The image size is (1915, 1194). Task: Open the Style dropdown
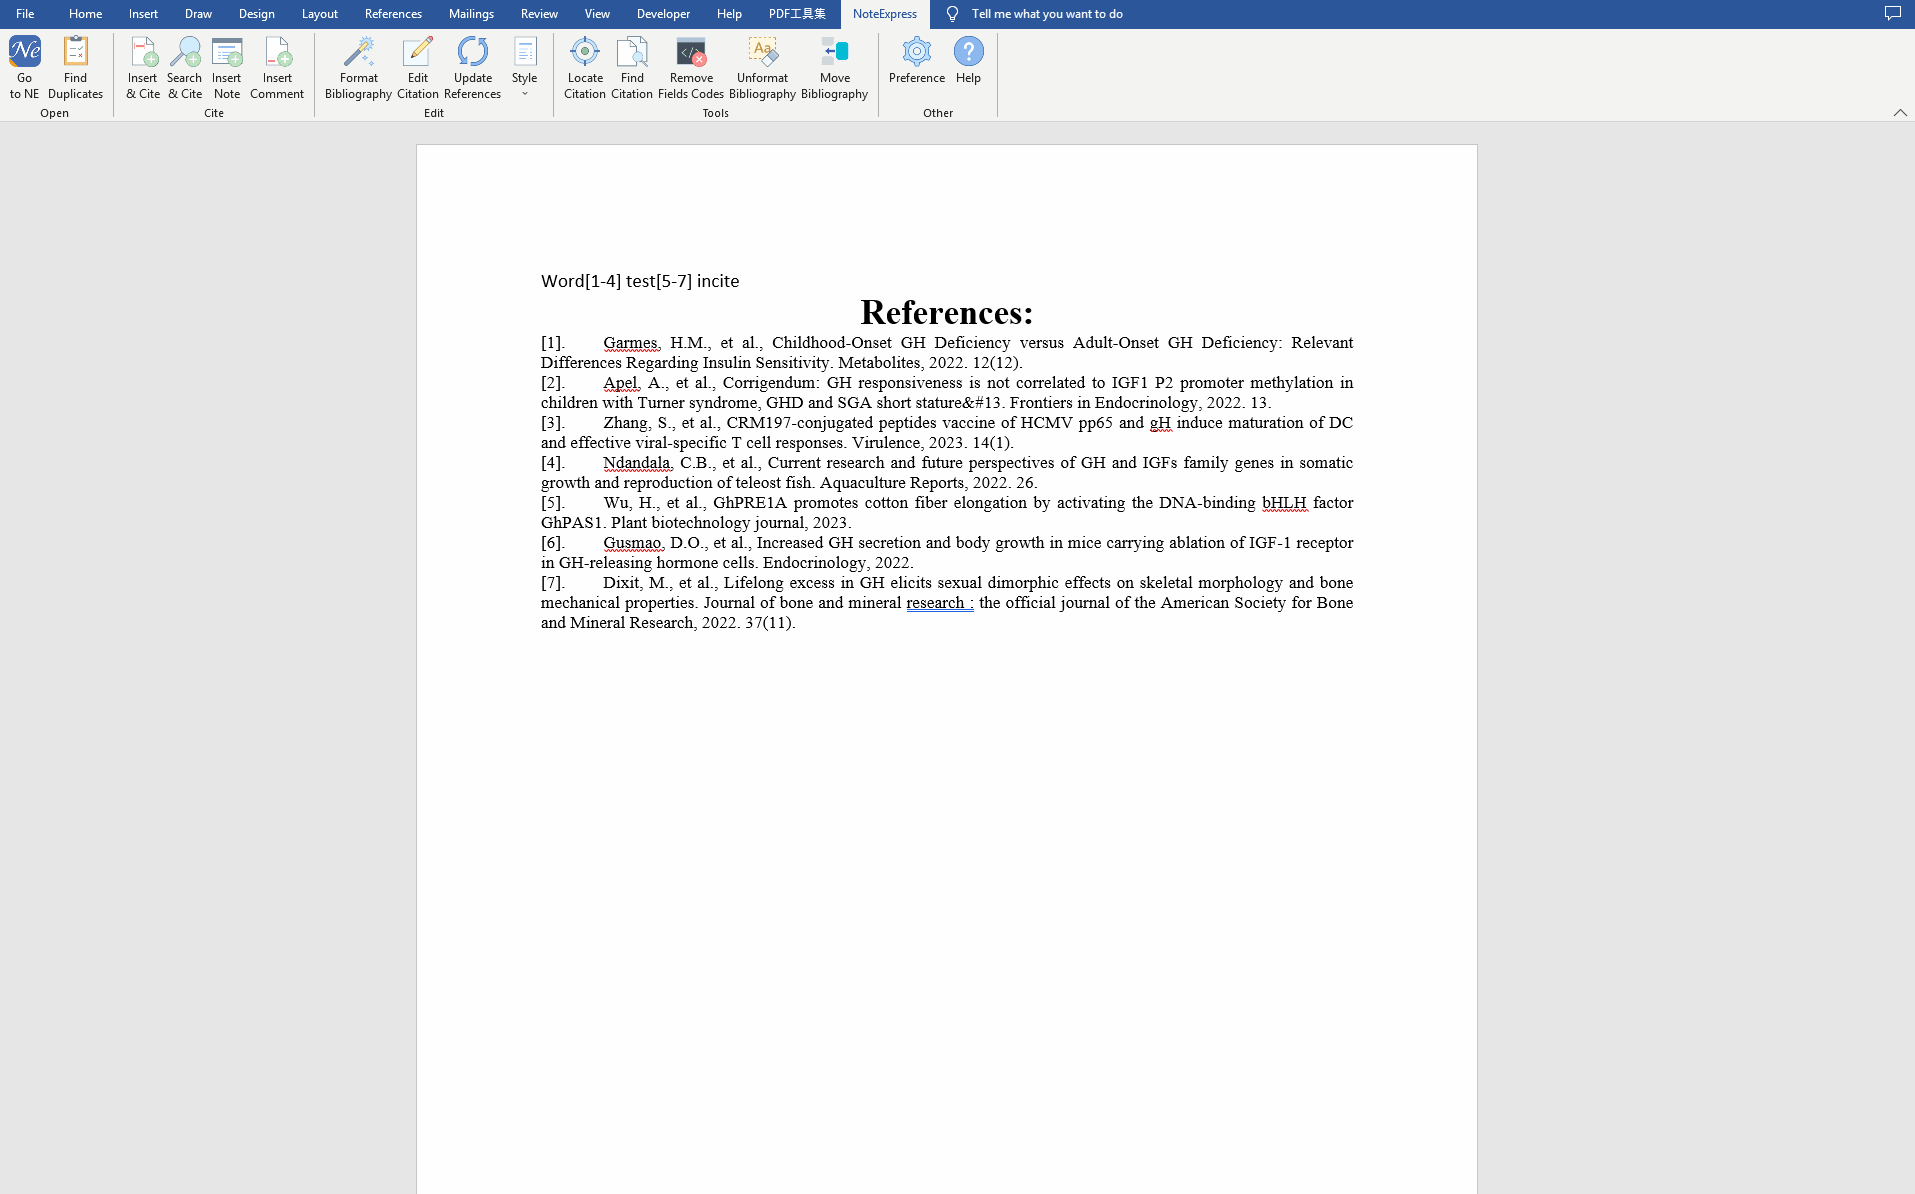(525, 67)
